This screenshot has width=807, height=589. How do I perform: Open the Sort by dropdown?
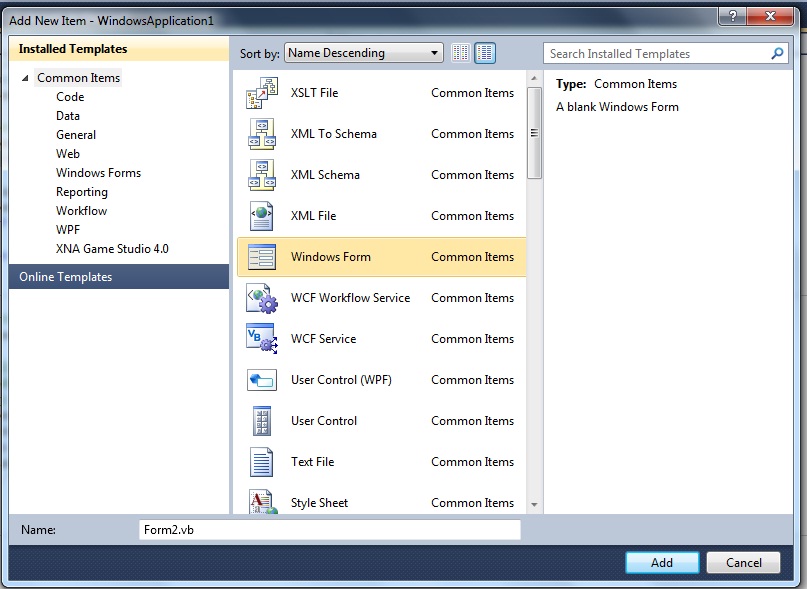(434, 52)
